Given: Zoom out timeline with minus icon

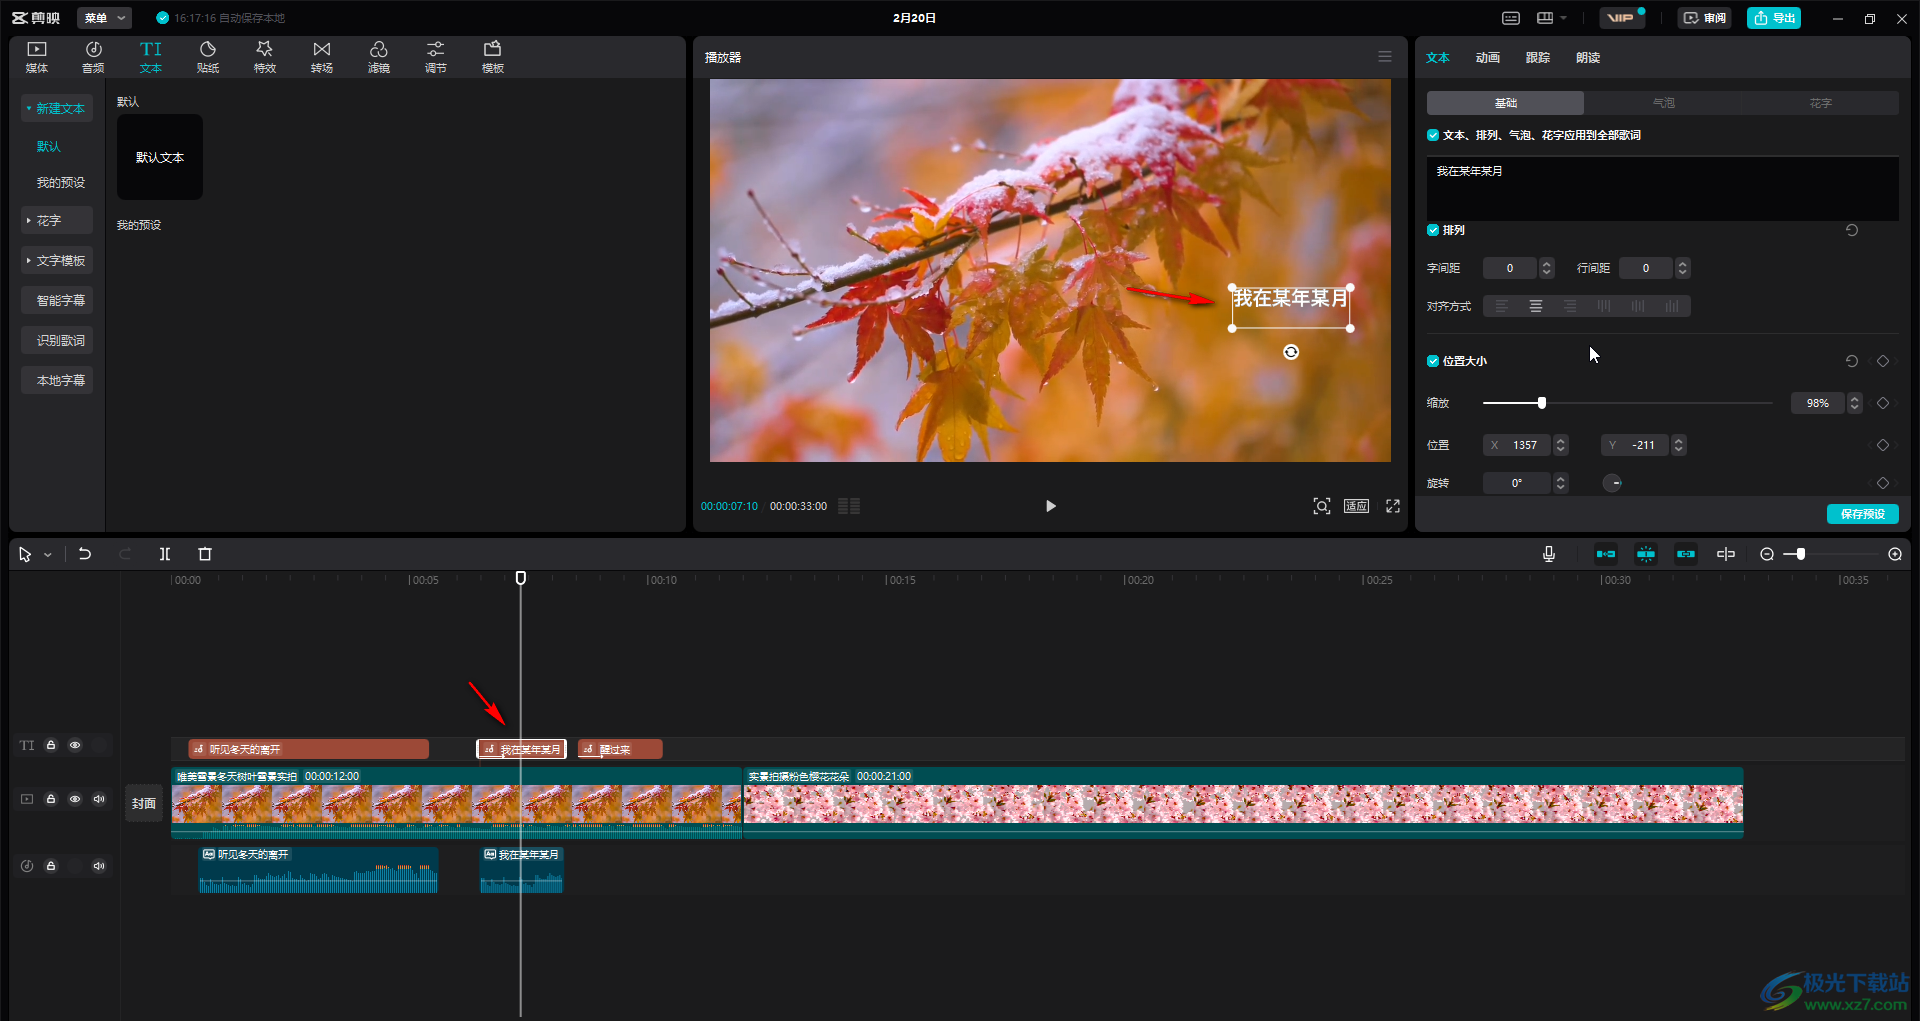Looking at the screenshot, I should [x=1767, y=554].
